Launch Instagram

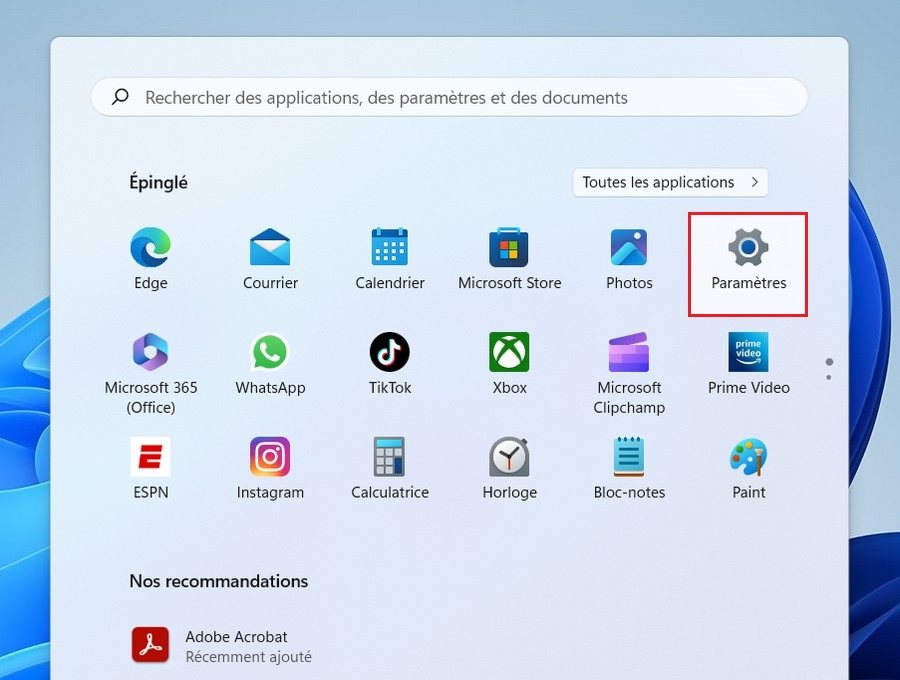[x=270, y=468]
